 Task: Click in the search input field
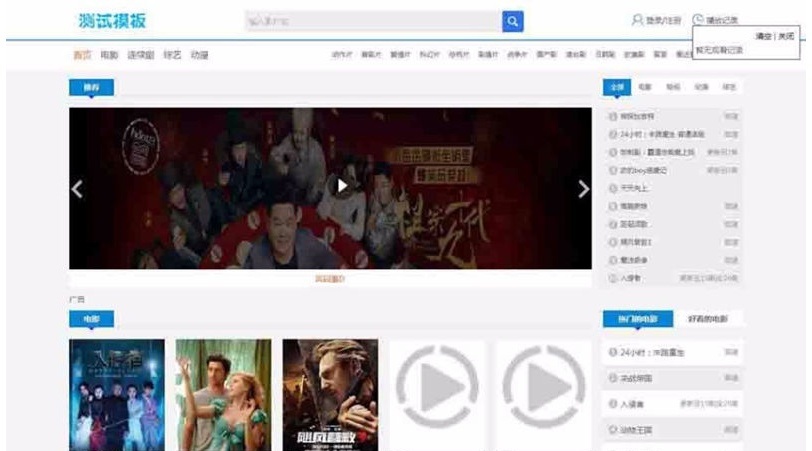[x=372, y=21]
